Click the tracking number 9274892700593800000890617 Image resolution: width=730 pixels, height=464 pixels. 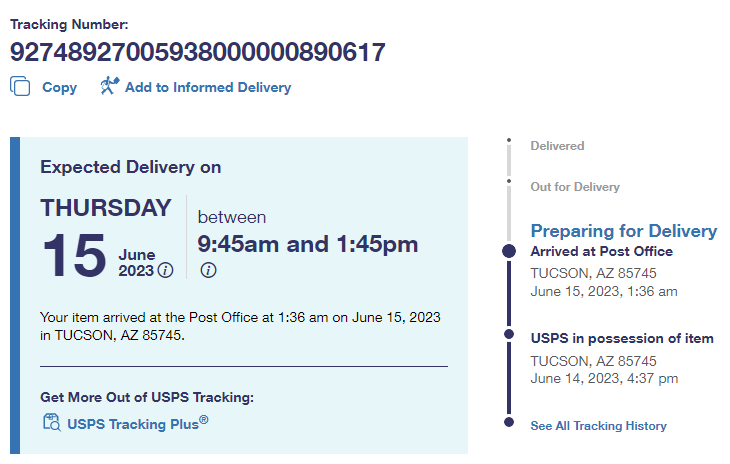[198, 52]
